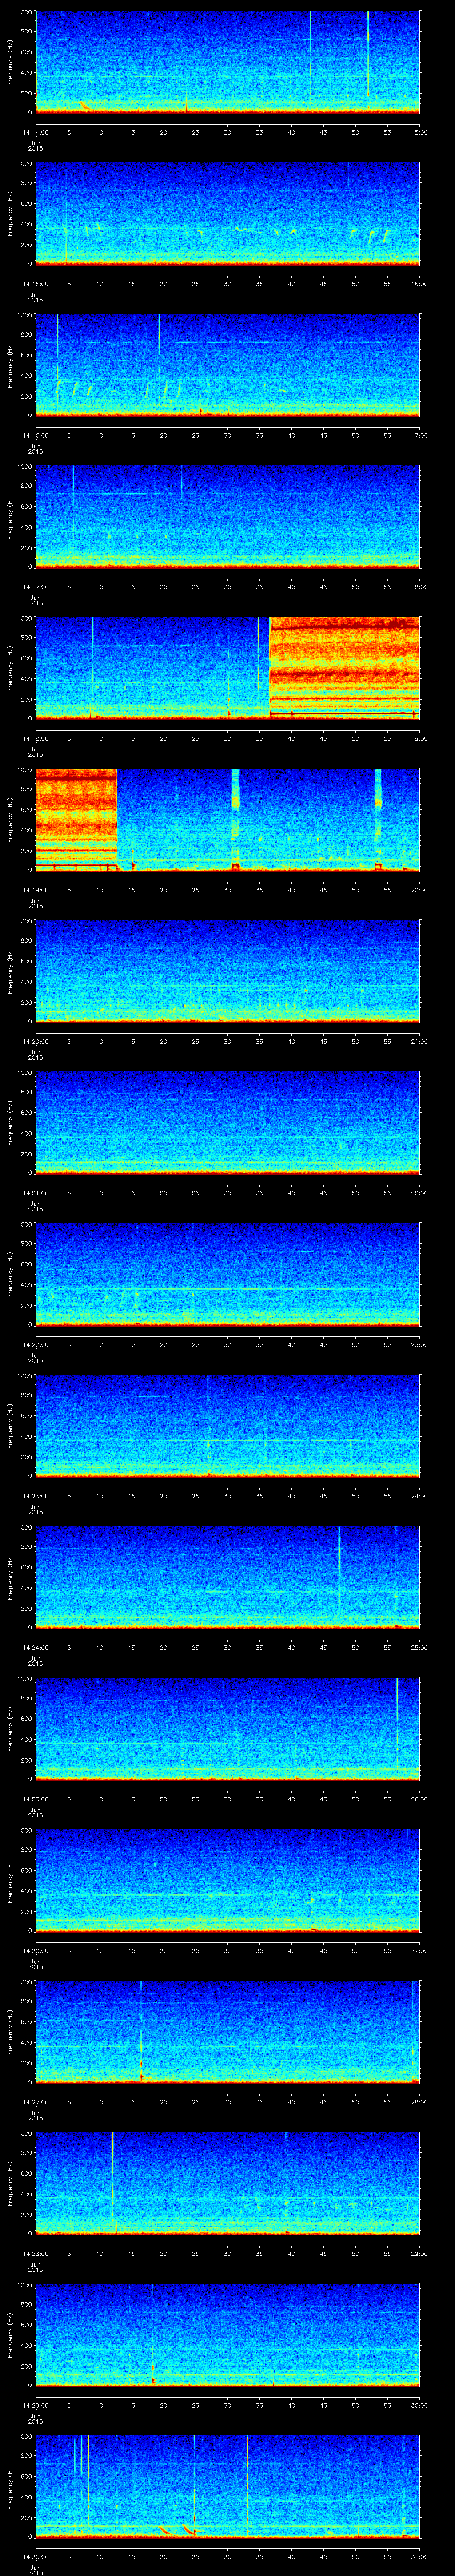Click the '14:22:00' time axis label

[35, 1344]
